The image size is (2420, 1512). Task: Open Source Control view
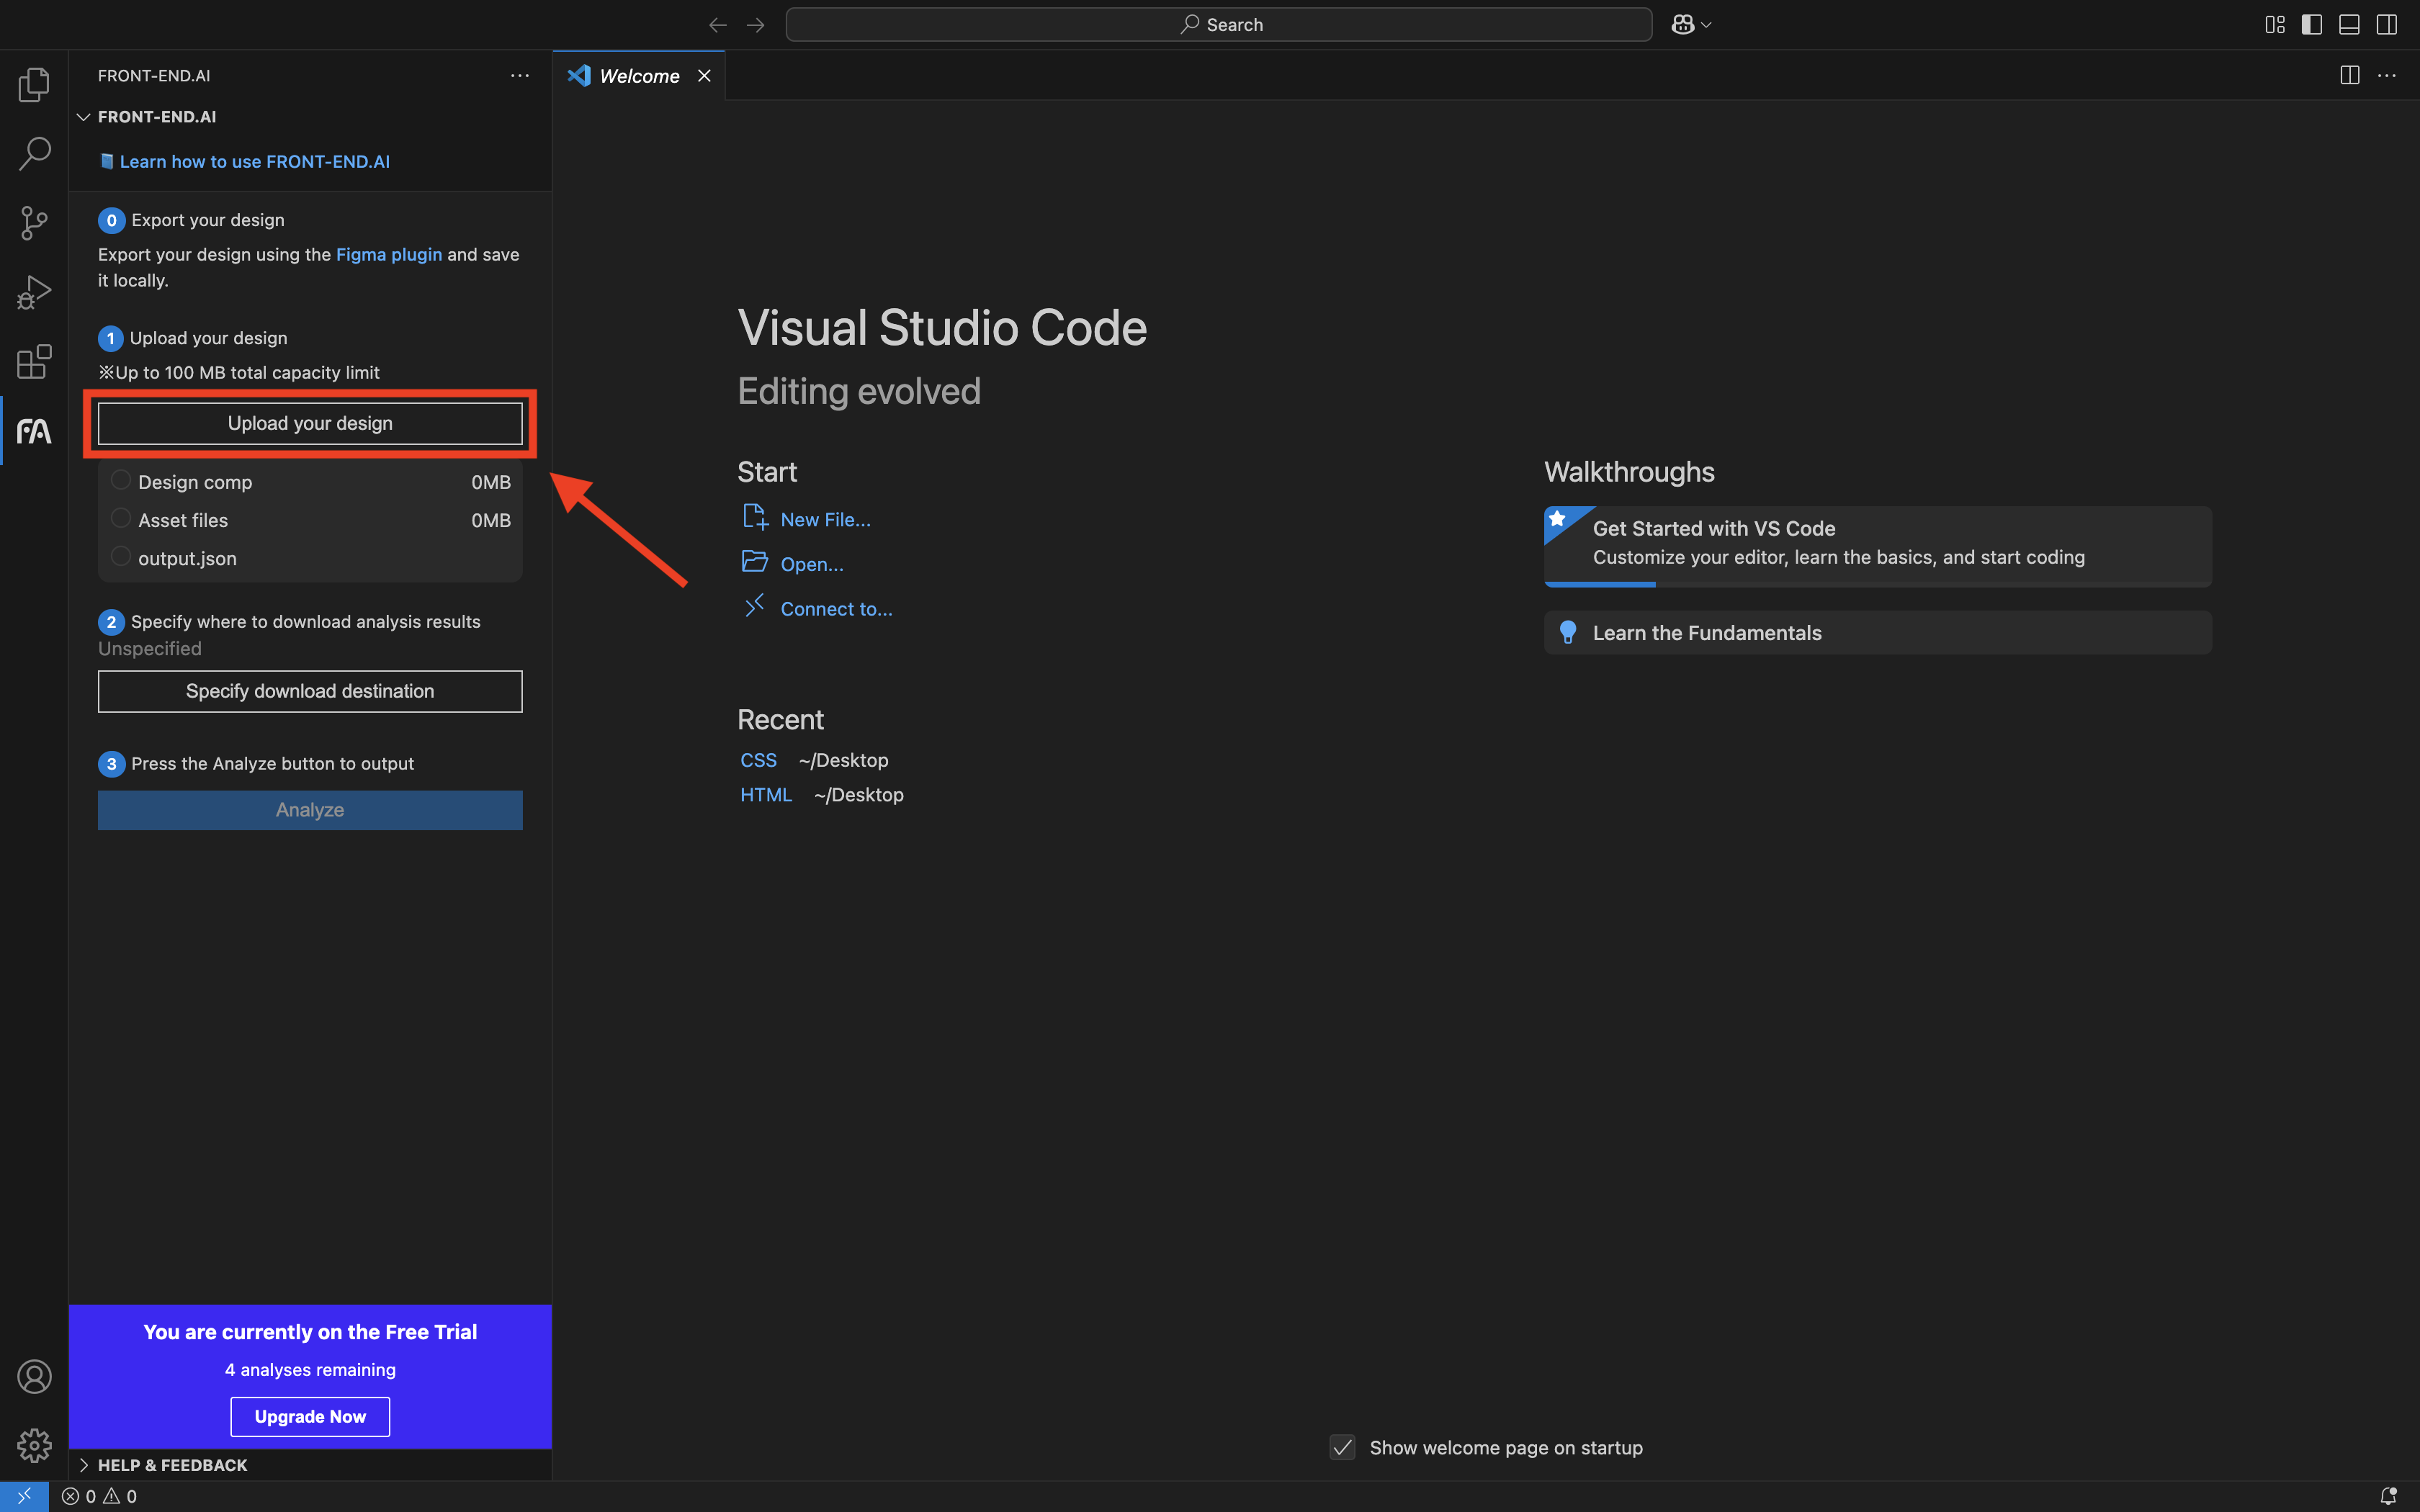pyautogui.click(x=34, y=223)
